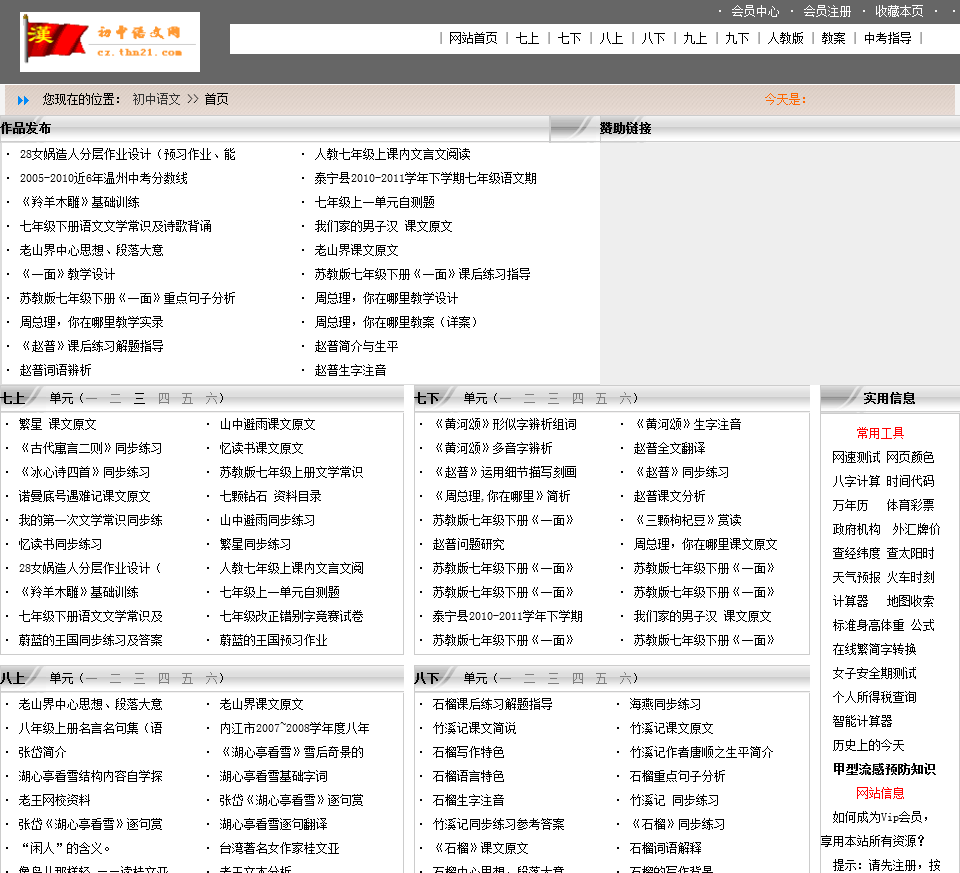Open 海燕同步练习 link

click(666, 704)
